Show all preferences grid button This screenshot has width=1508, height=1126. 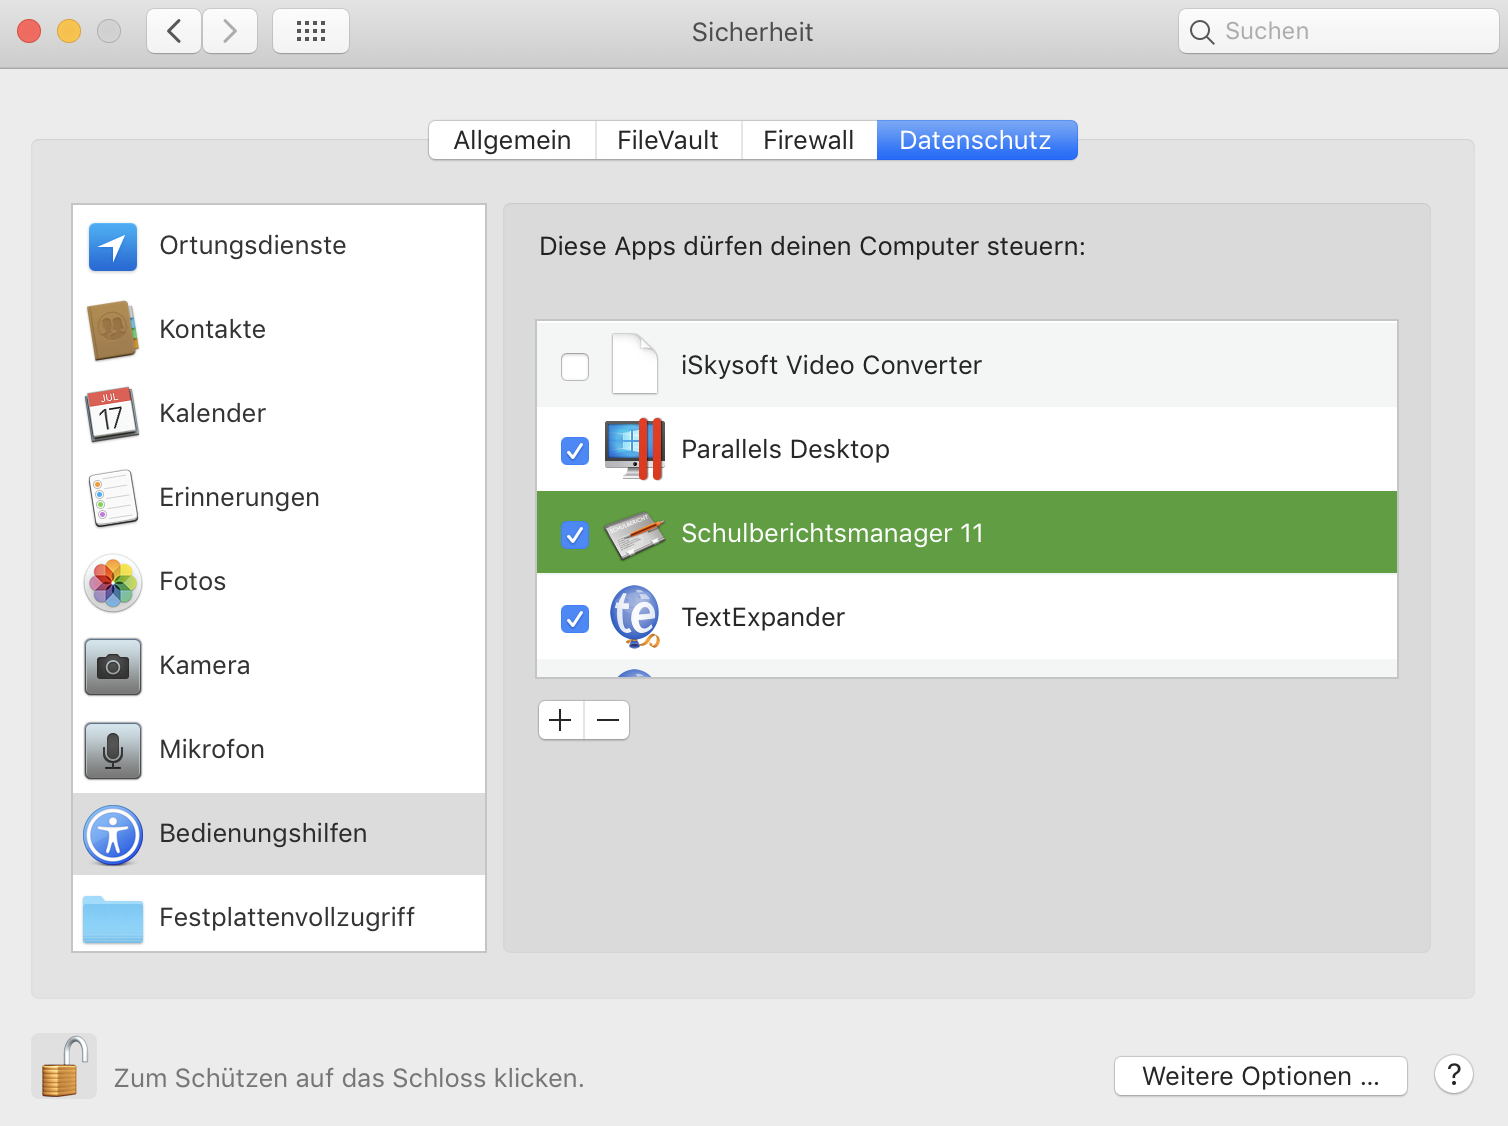pos(311,32)
